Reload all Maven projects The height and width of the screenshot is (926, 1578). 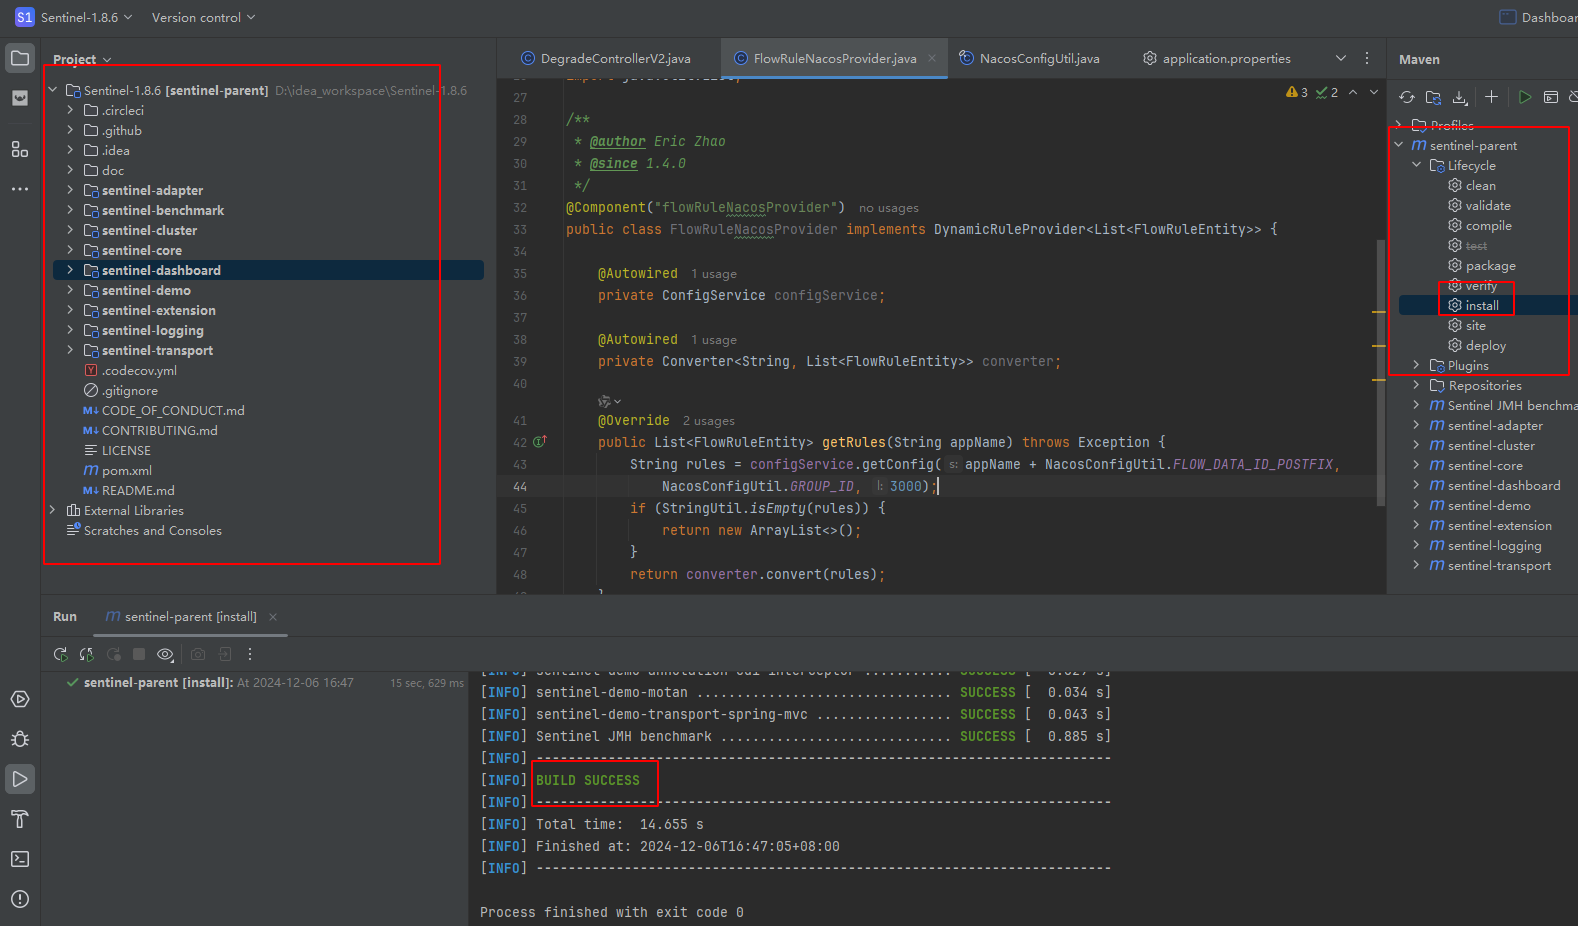point(1407,97)
